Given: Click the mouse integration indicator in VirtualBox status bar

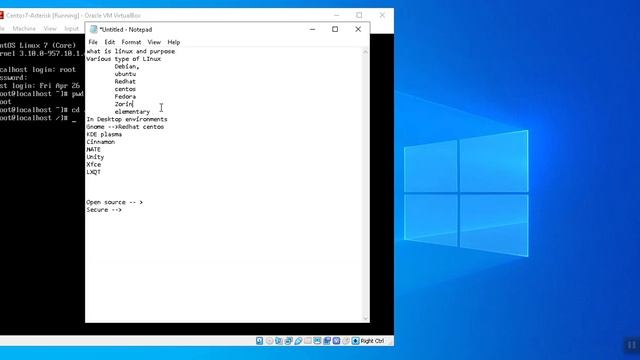Looking at the screenshot, I should [x=346, y=341].
